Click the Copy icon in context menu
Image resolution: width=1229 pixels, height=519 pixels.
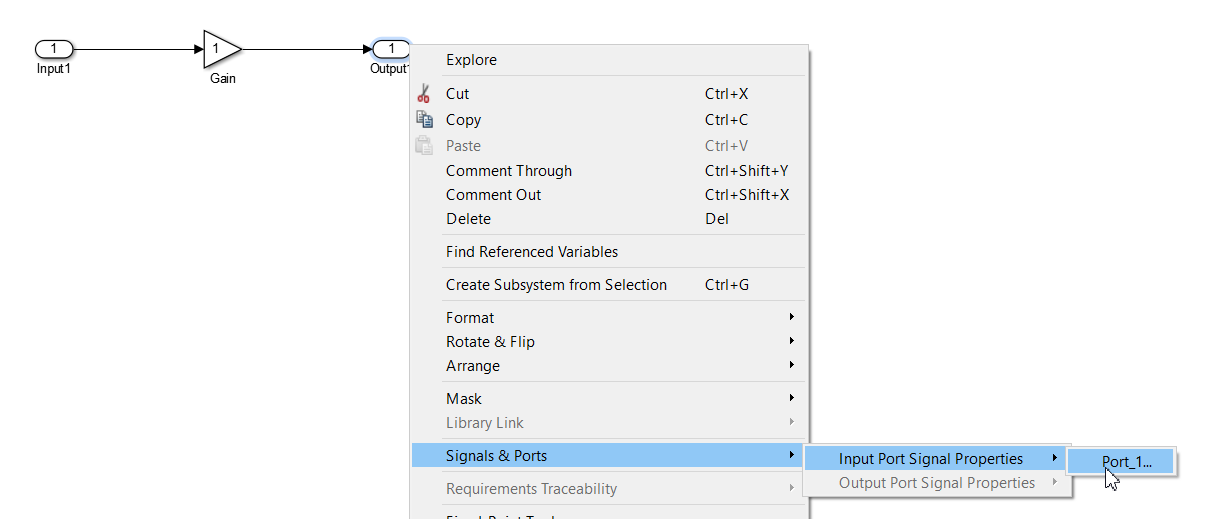click(x=424, y=120)
